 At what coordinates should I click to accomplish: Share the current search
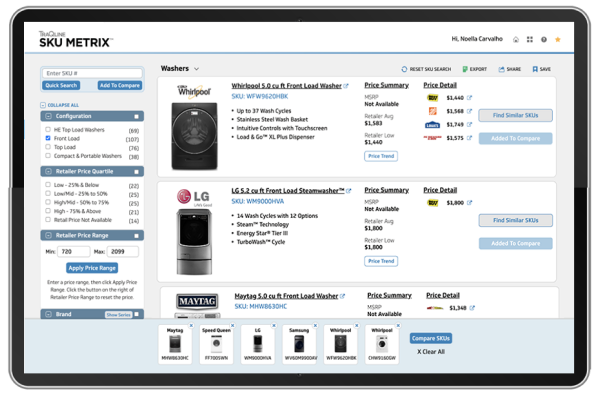coord(509,69)
